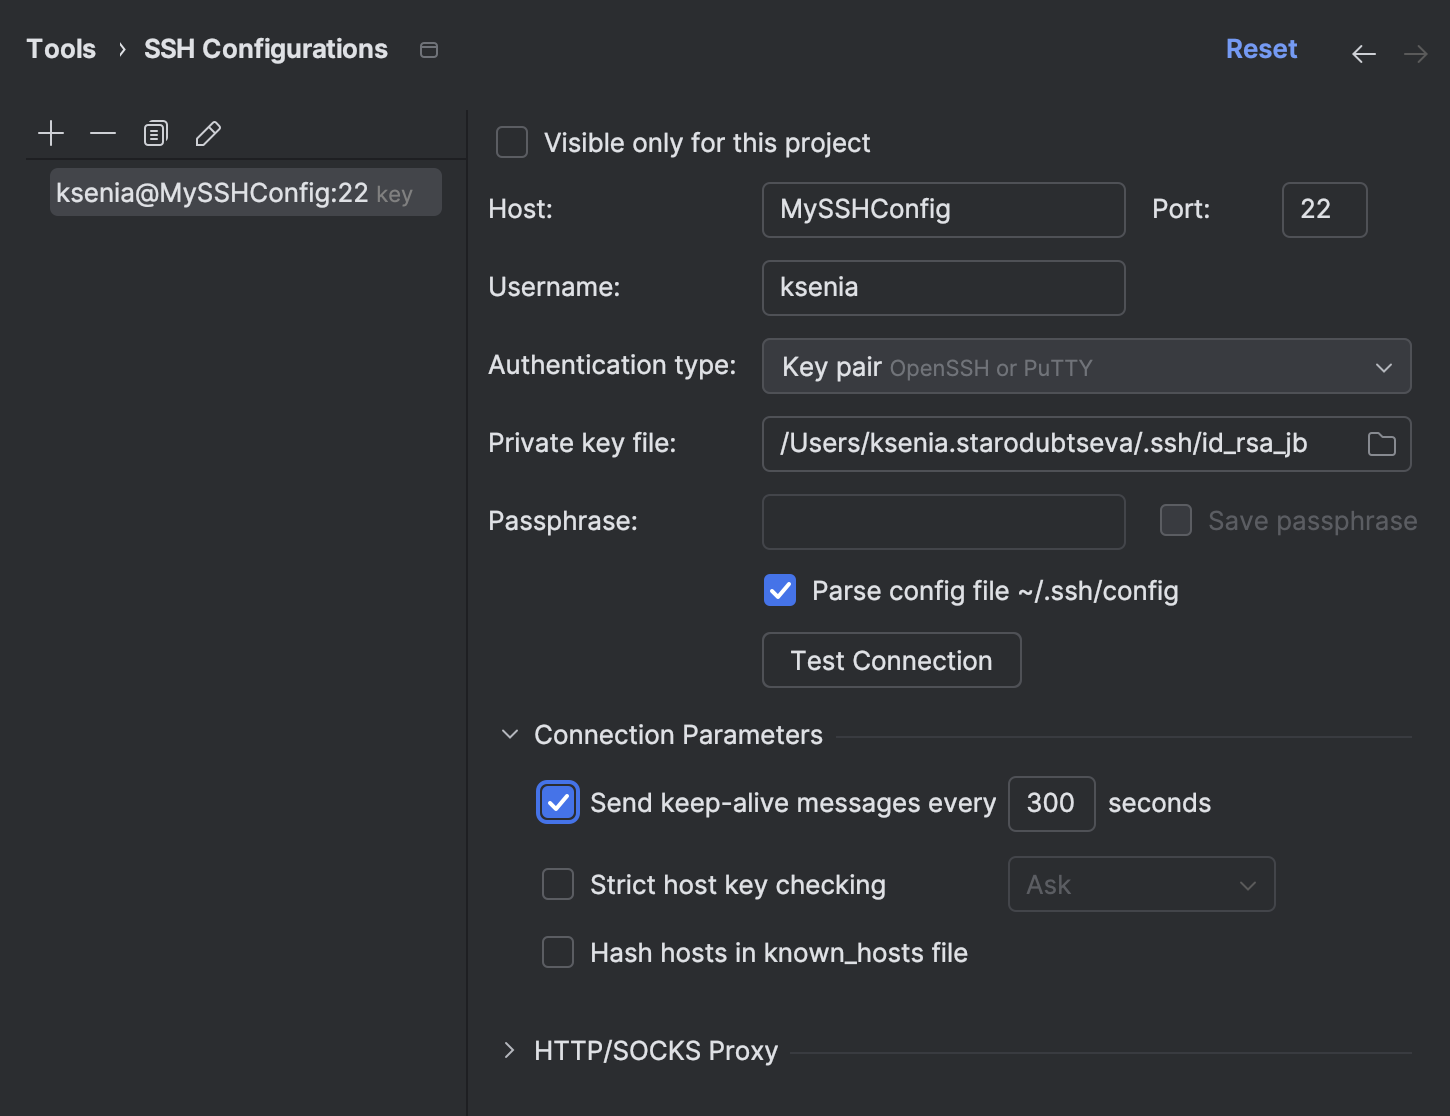This screenshot has width=1450, height=1116.
Task: Disable Parse config file ~/.ssh/config
Action: point(779,590)
